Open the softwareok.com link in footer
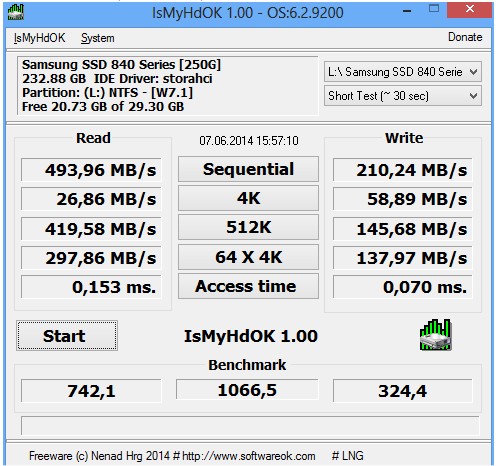The width and height of the screenshot is (496, 466). click(249, 456)
